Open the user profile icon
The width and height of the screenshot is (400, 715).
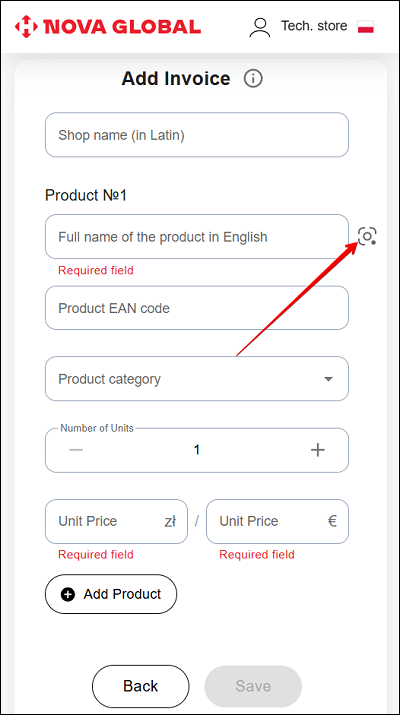tap(260, 26)
